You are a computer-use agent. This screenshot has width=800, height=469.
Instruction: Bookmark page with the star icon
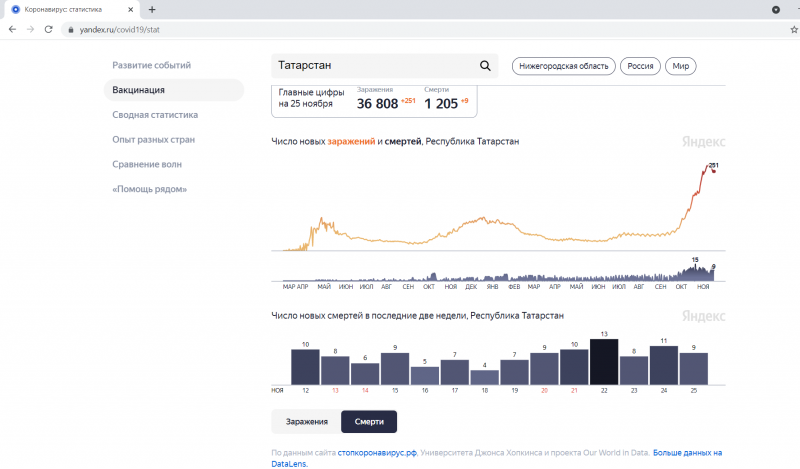tap(794, 30)
